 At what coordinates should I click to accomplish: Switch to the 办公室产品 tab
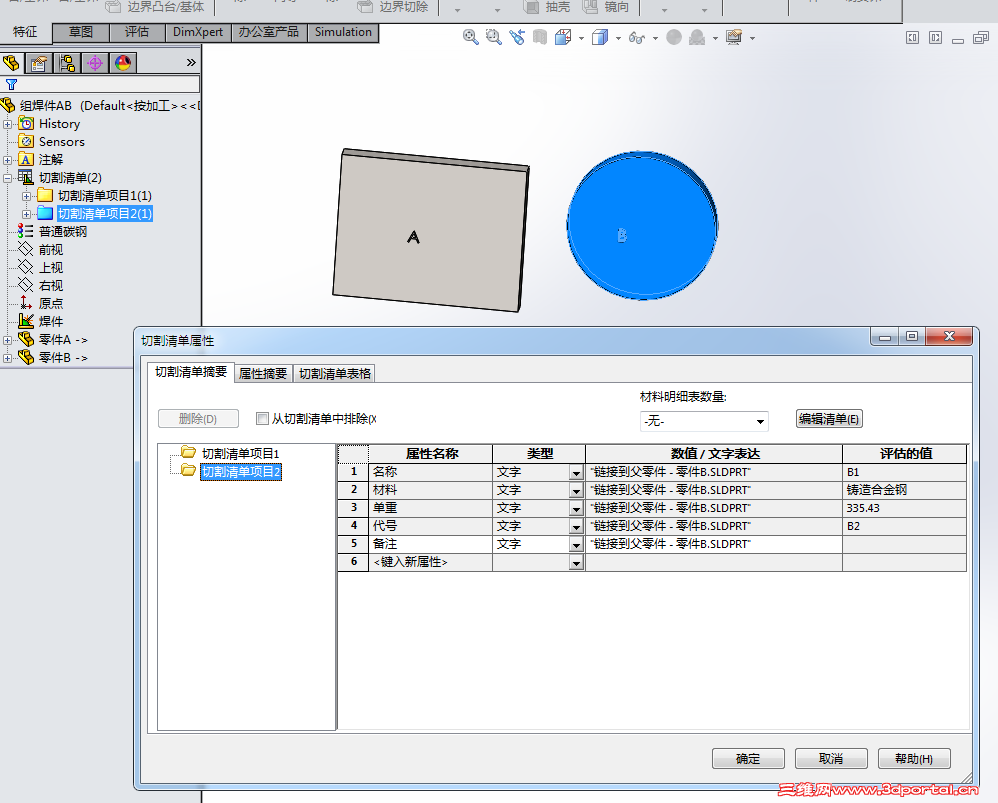coord(269,32)
